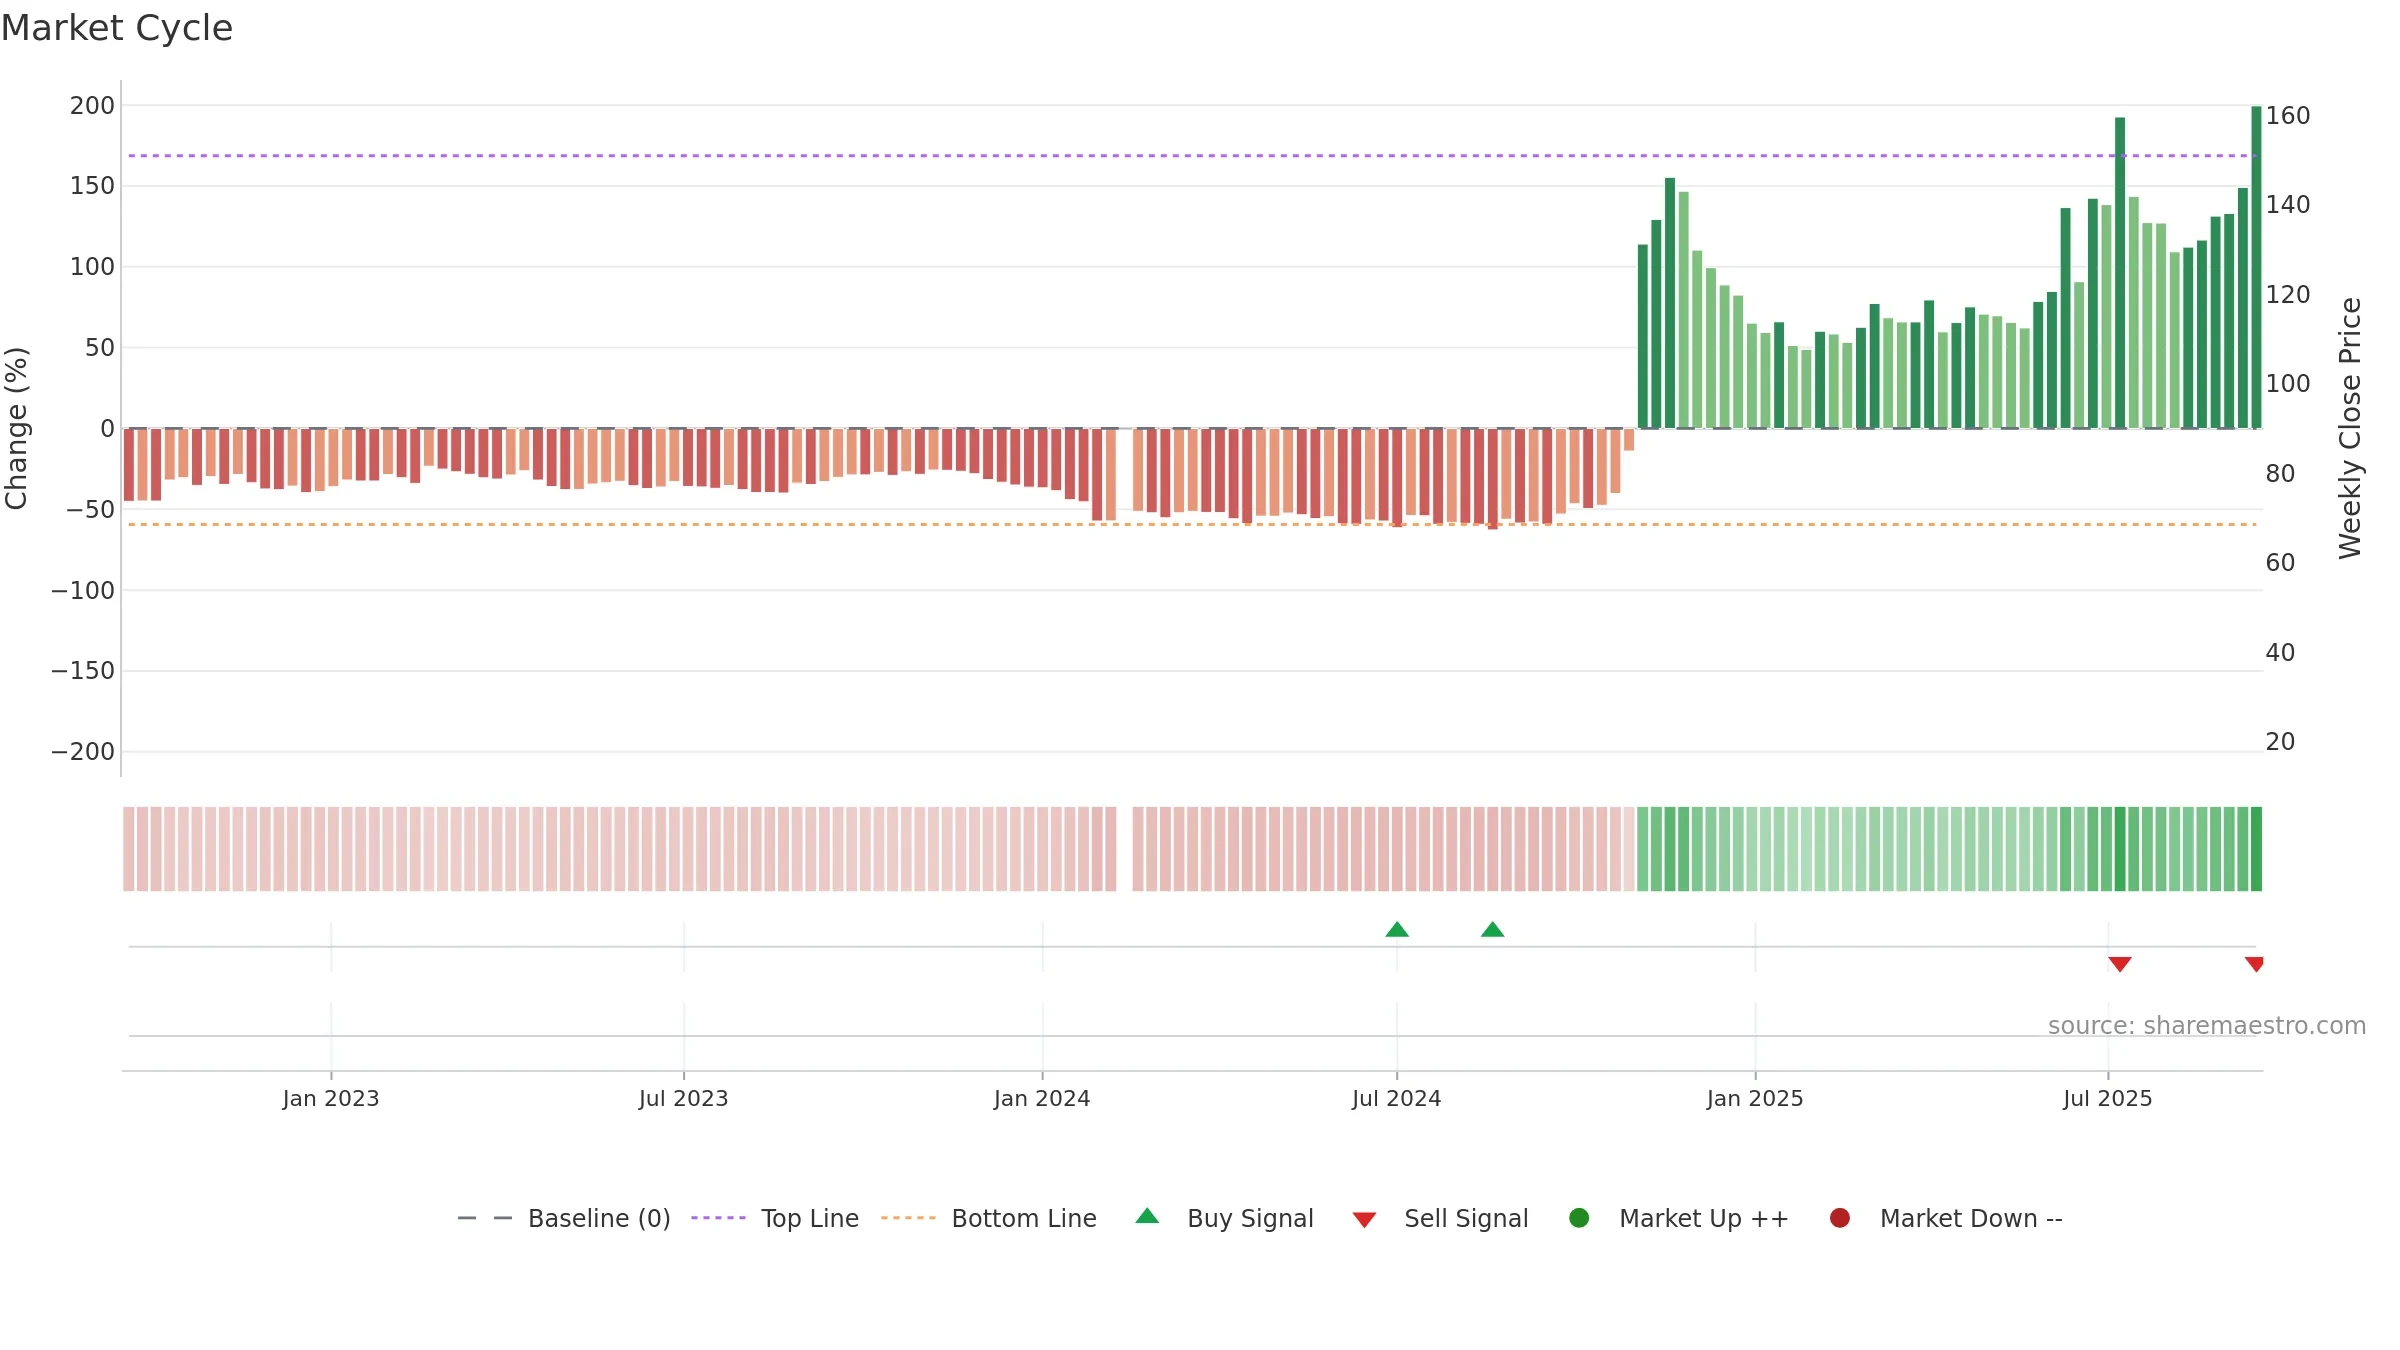This screenshot has height=1350, width=2400.
Task: Click the first buy signal marker at Jul 2024
Action: (1397, 930)
